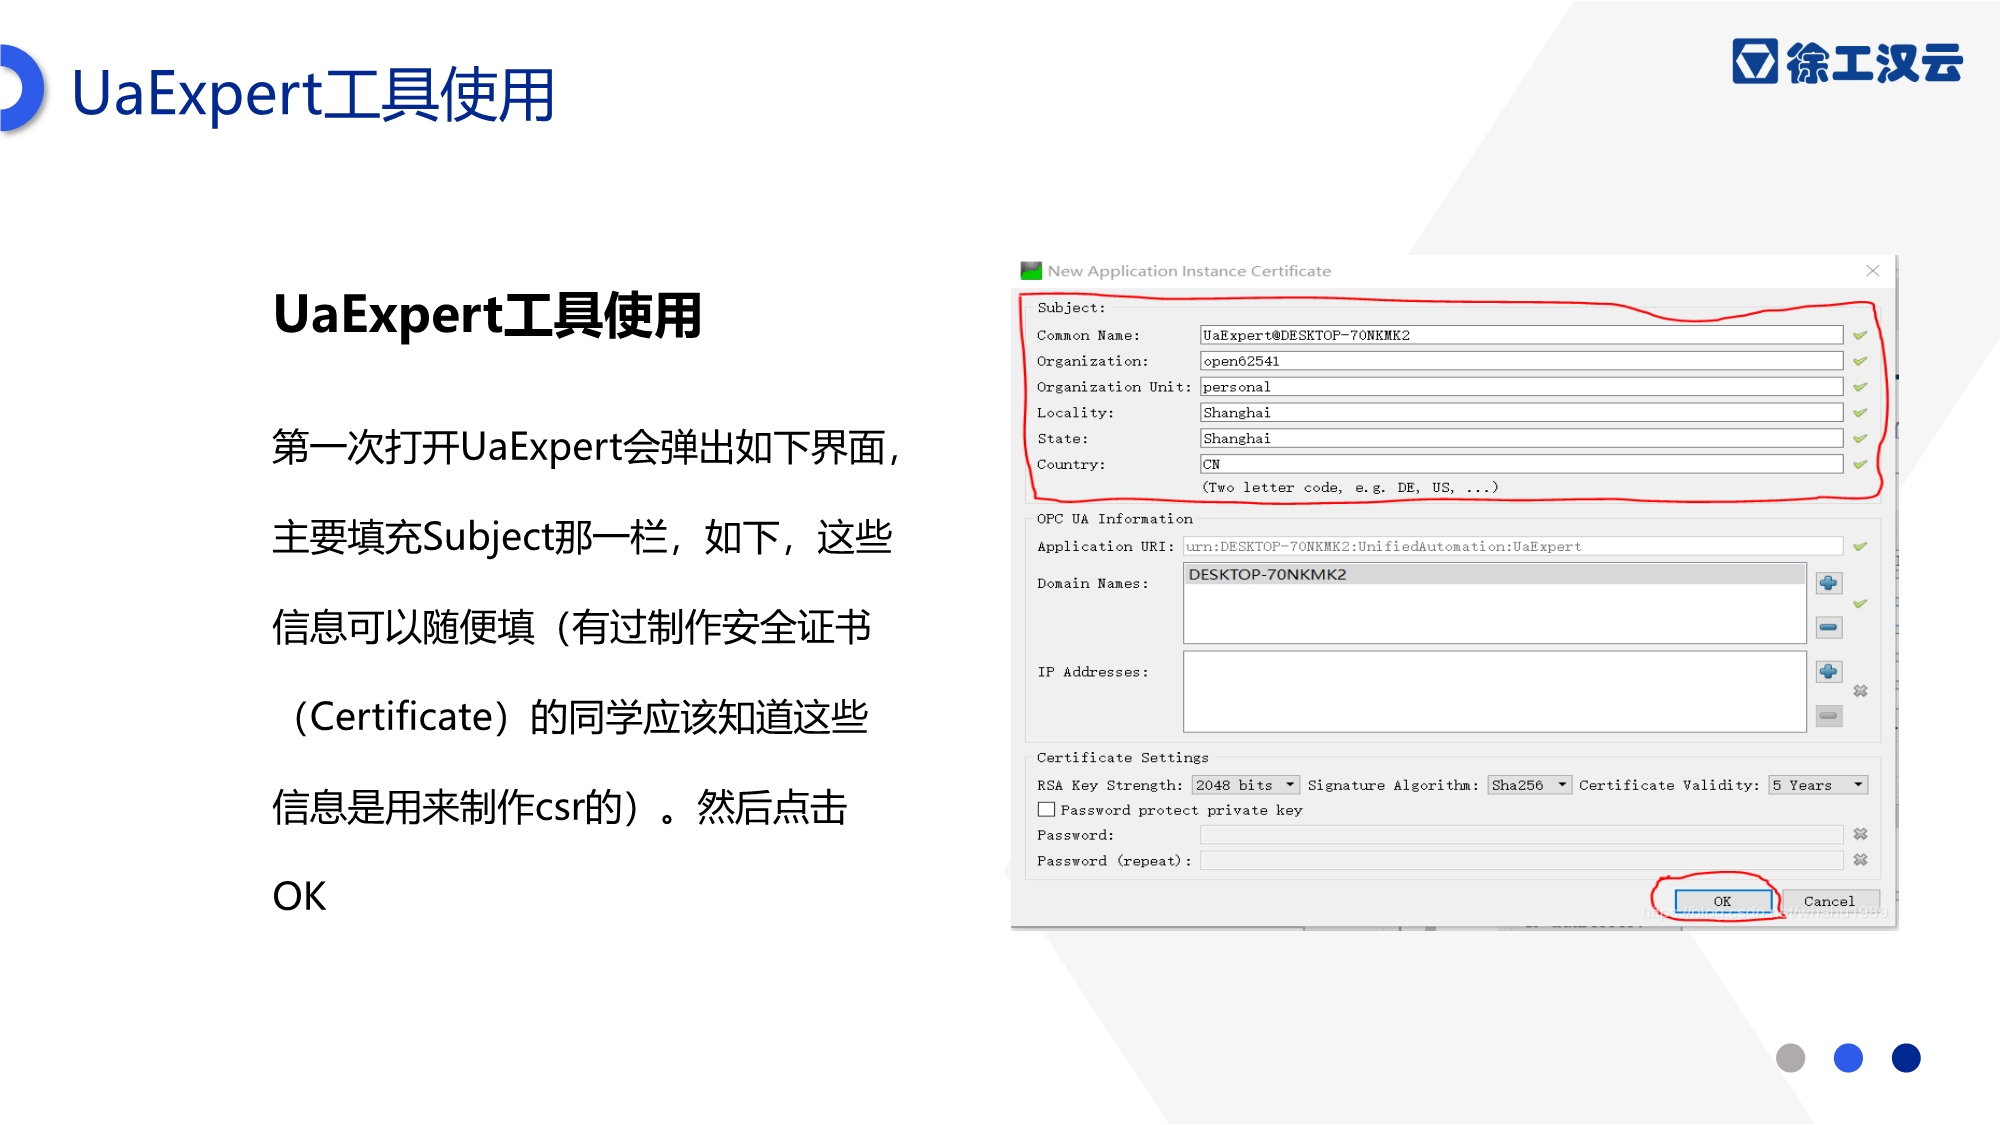2000x1125 pixels.
Task: Click the gray X icon beside Password field
Action: pyautogui.click(x=1860, y=834)
